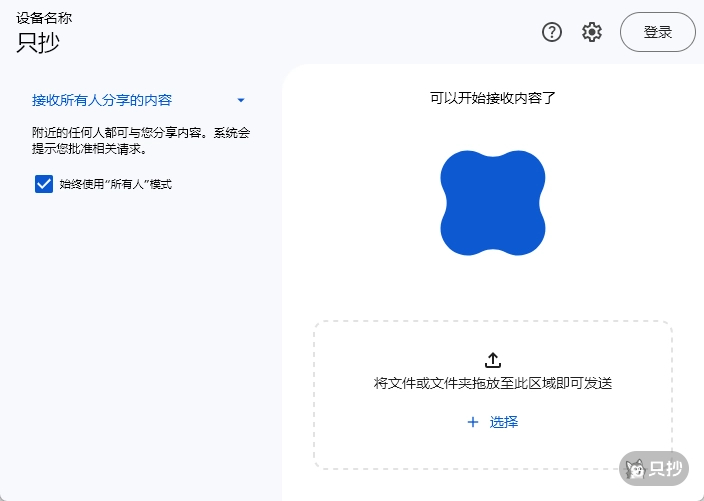704x501 pixels.
Task: Open help via question mark icon
Action: pos(551,32)
